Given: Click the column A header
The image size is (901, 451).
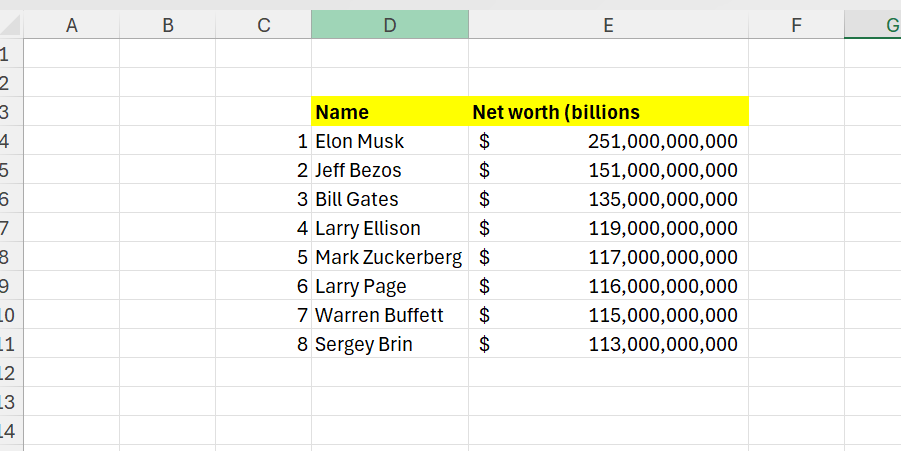Looking at the screenshot, I should (x=71, y=25).
